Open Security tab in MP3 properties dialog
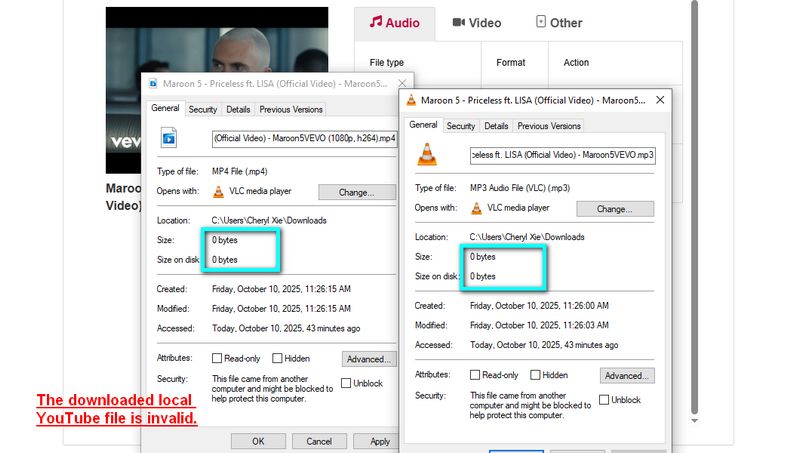The image size is (800, 453). [x=461, y=126]
